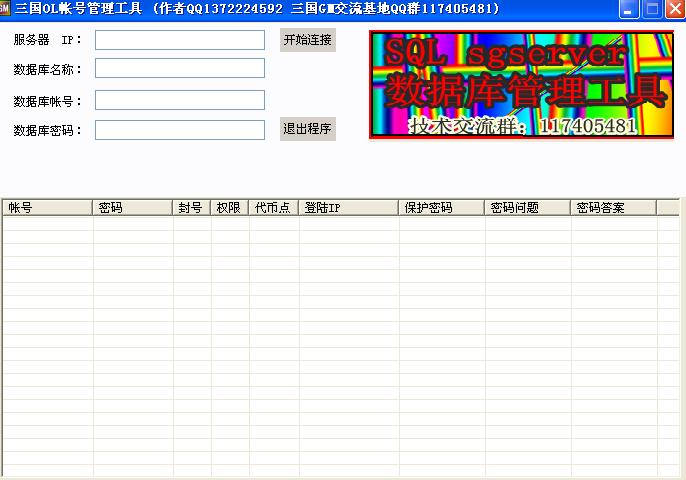Click the 保护密码 column header
The height and width of the screenshot is (480, 686).
[x=441, y=208]
